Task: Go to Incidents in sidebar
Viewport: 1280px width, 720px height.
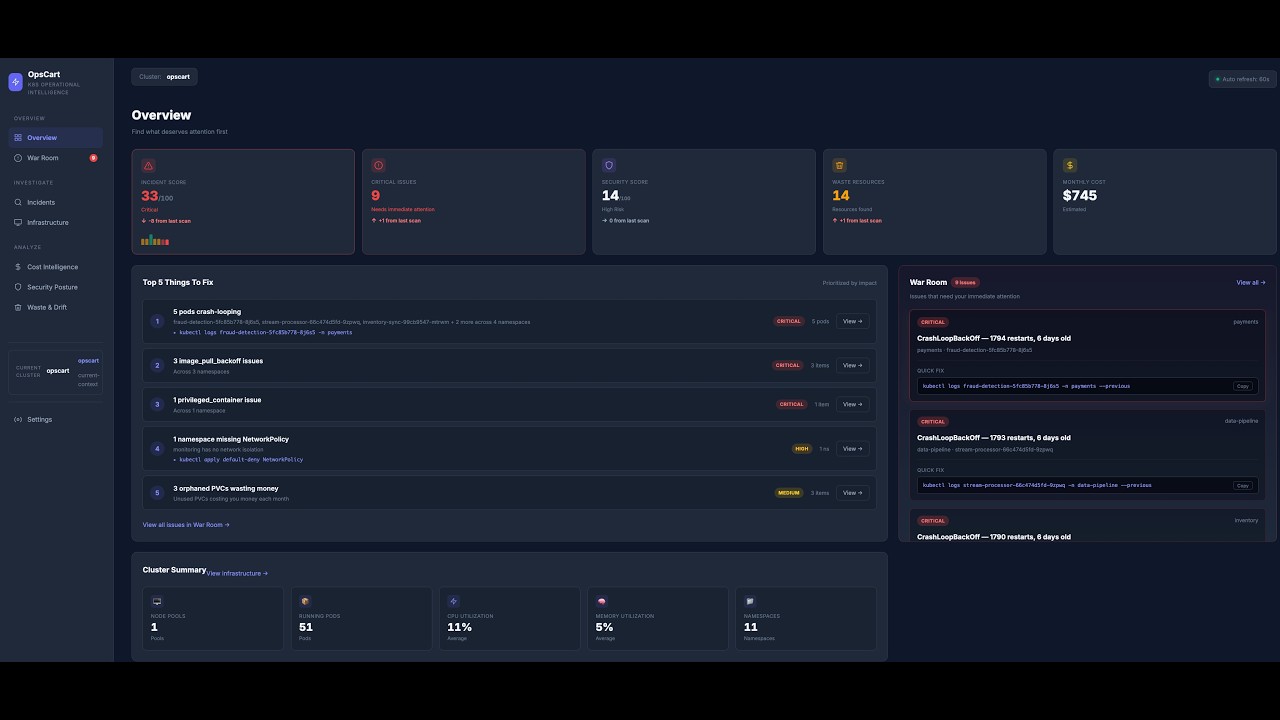Action: tap(56, 202)
